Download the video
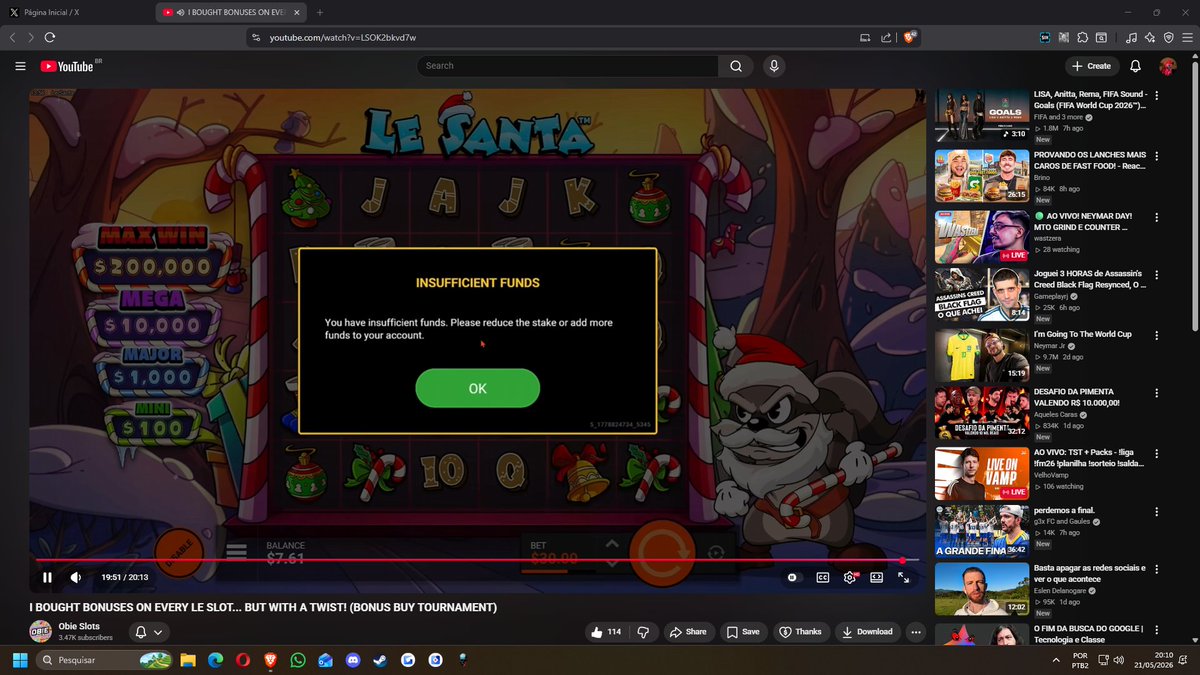1200x675 pixels. pos(866,632)
